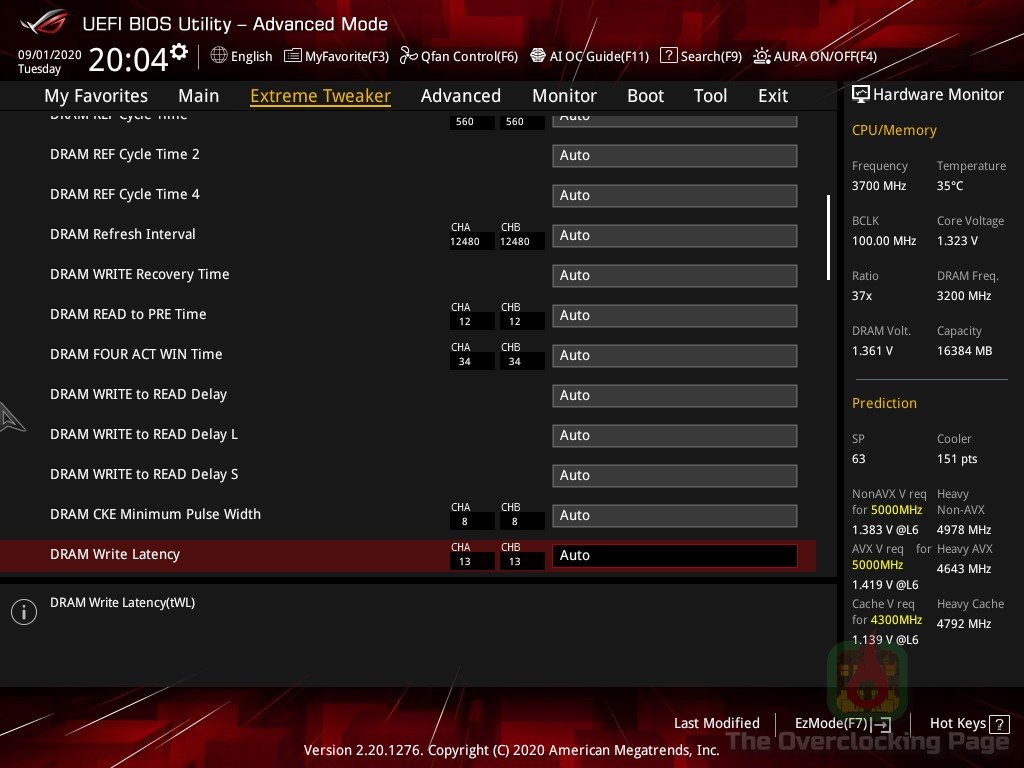The image size is (1024, 768).
Task: Click the Hardware Monitor panel icon
Action: click(861, 94)
